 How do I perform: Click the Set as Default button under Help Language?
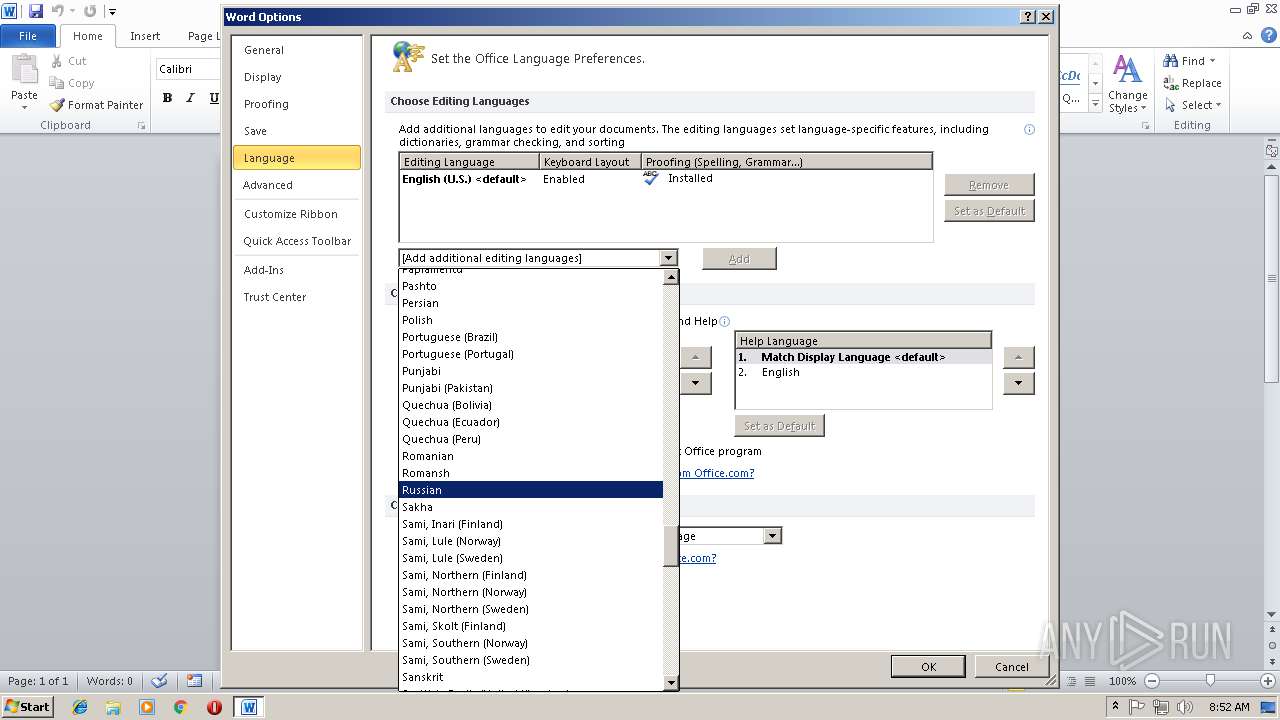779,426
